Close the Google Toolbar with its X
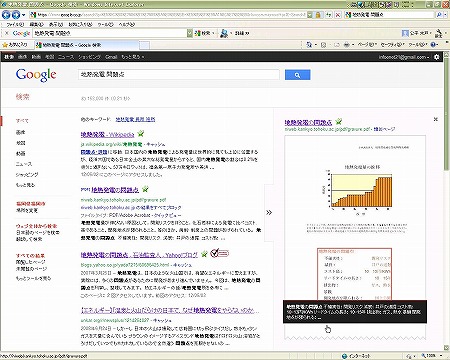 tap(7, 33)
